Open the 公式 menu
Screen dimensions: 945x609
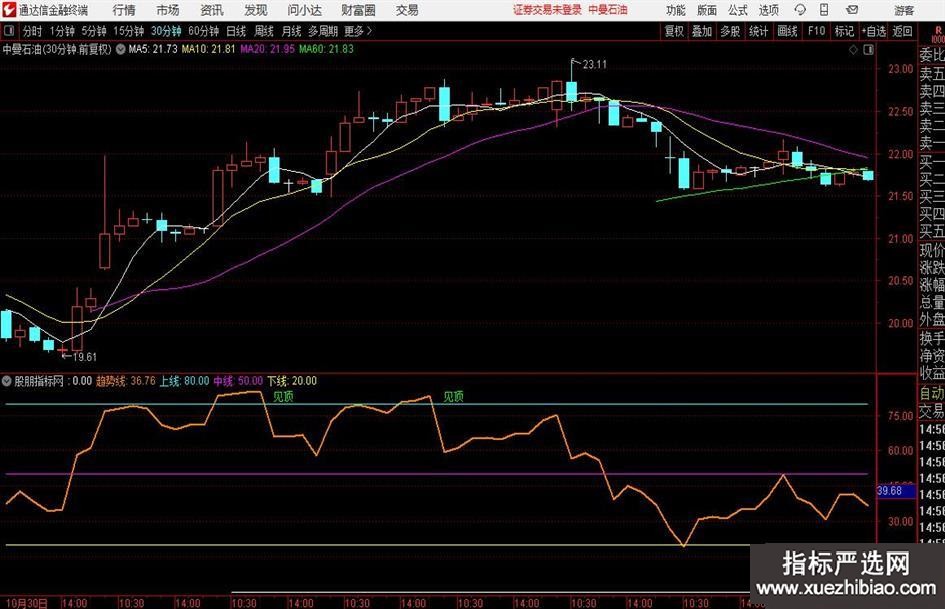pos(738,10)
